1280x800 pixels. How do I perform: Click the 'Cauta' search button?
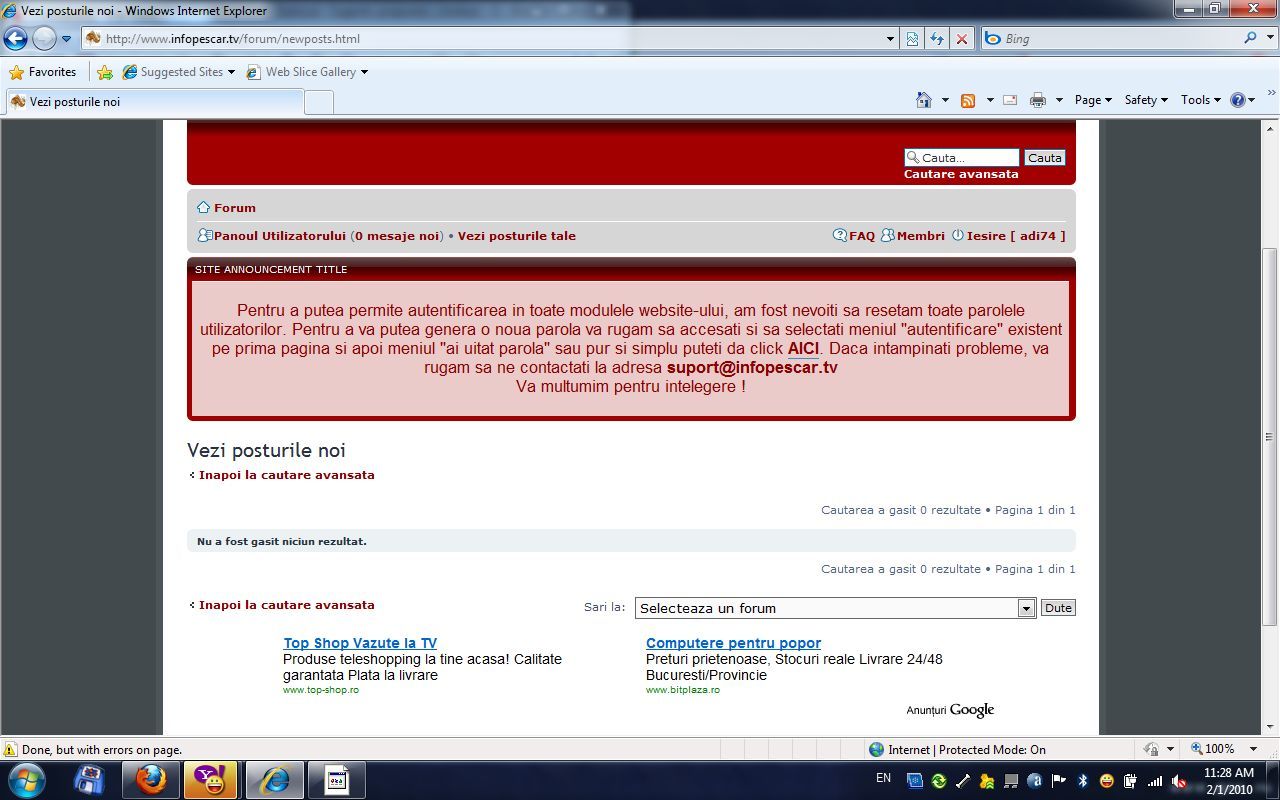coord(1044,158)
